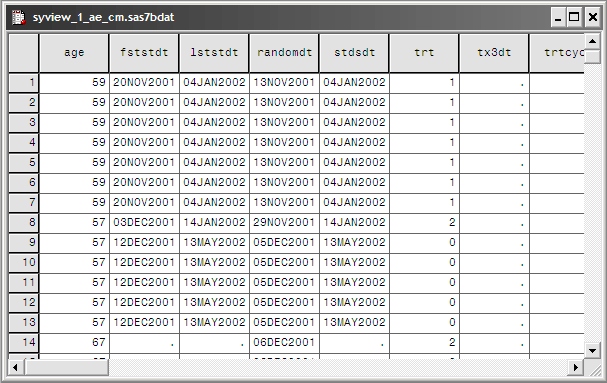Select the trtcyc column header
Image resolution: width=607 pixels, height=383 pixels.
(557, 53)
